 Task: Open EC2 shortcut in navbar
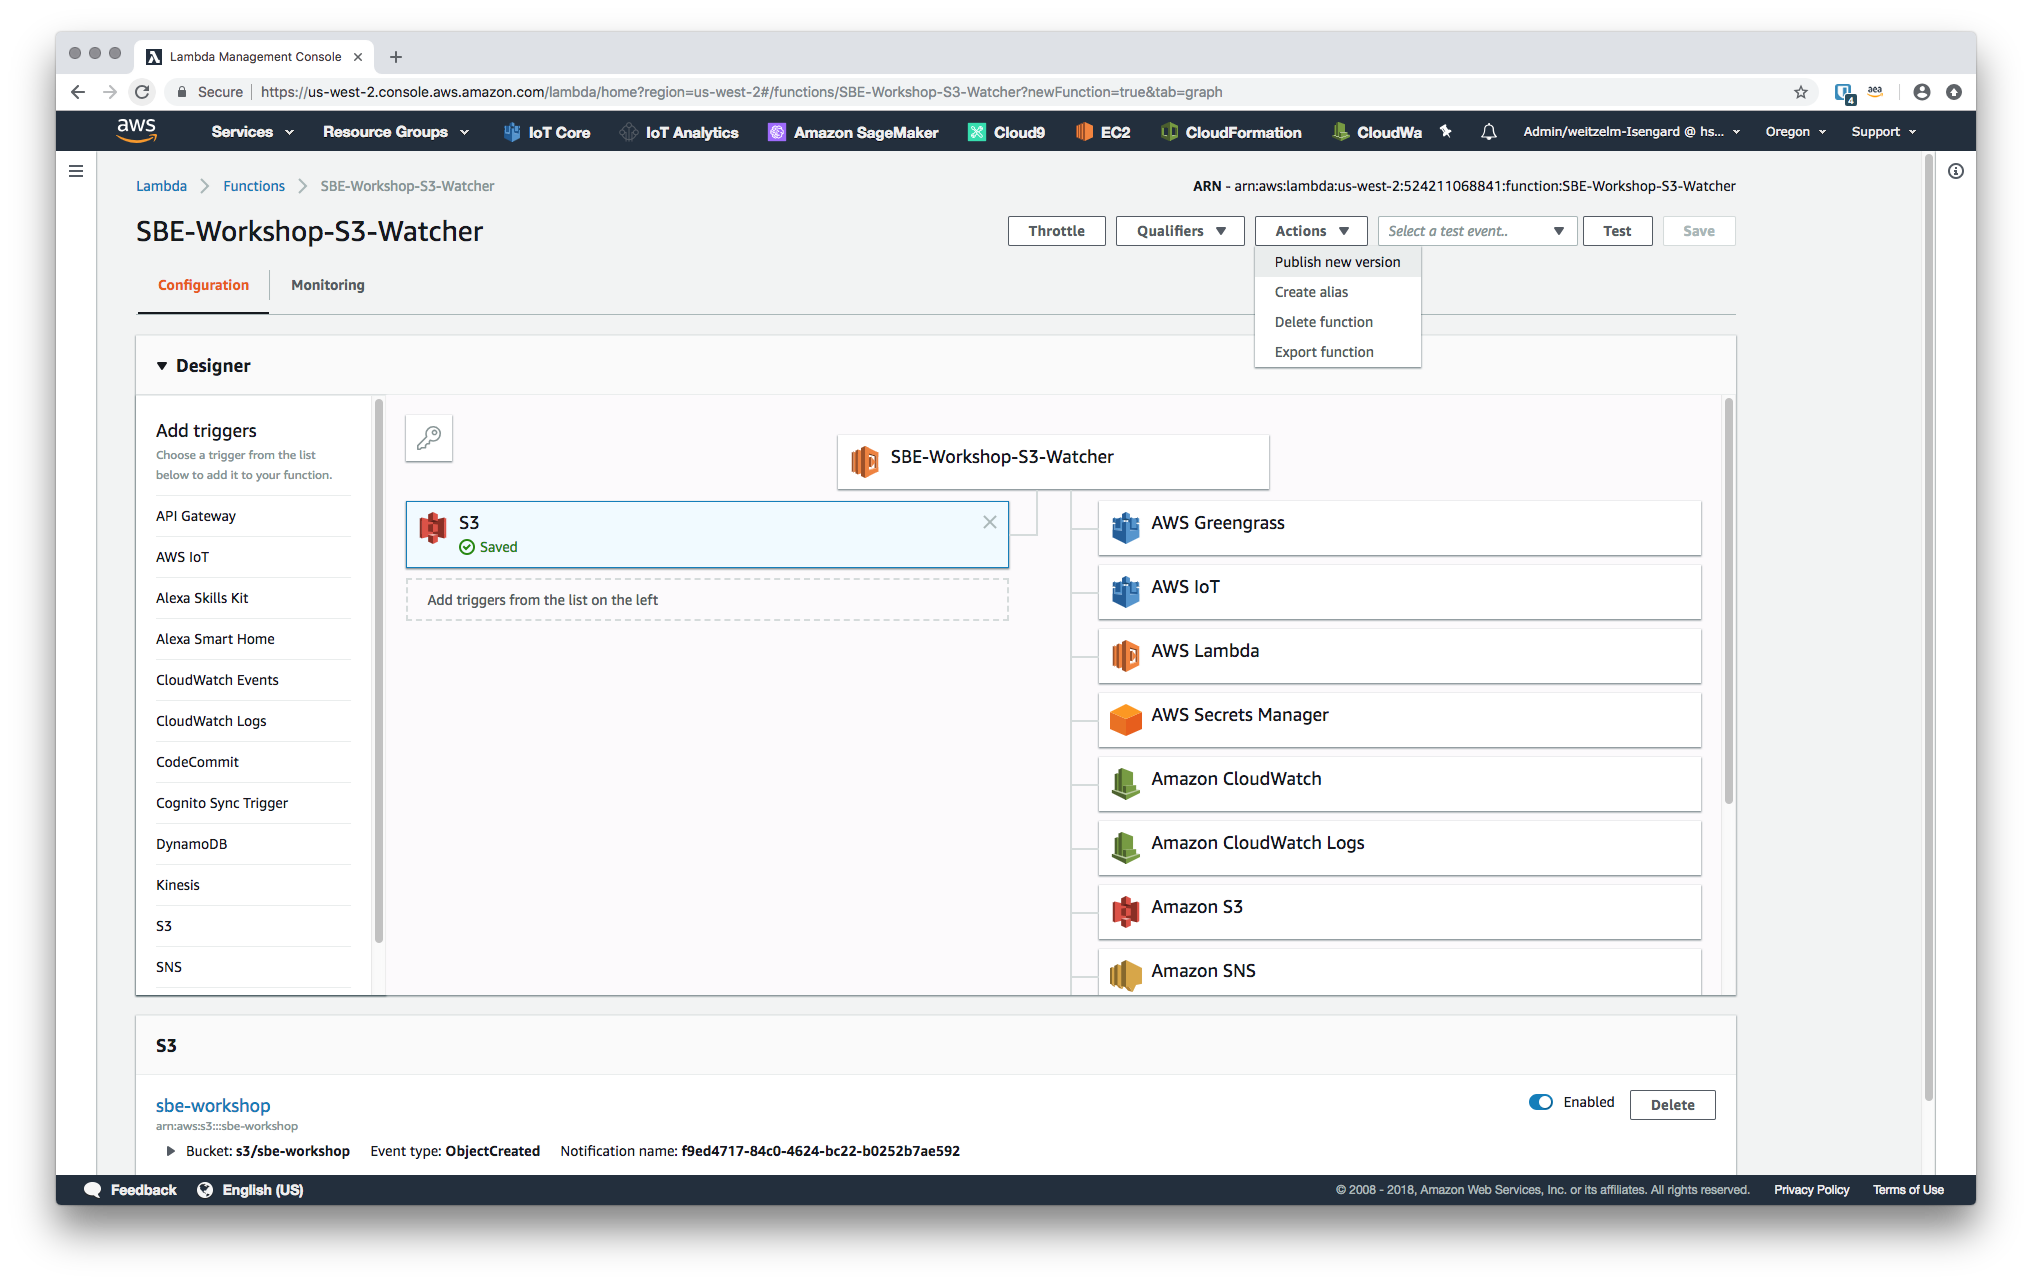[1102, 132]
